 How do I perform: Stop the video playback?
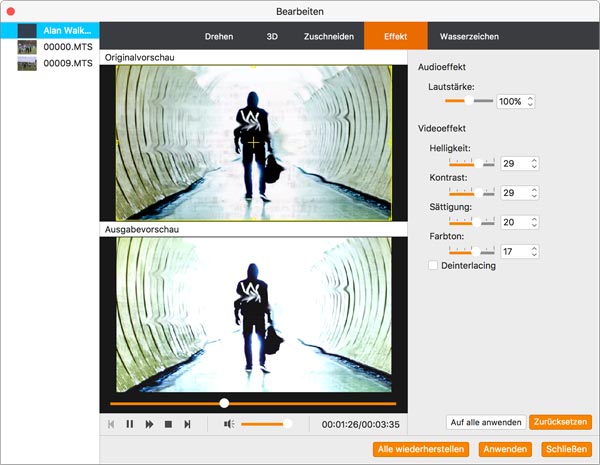coord(168,424)
